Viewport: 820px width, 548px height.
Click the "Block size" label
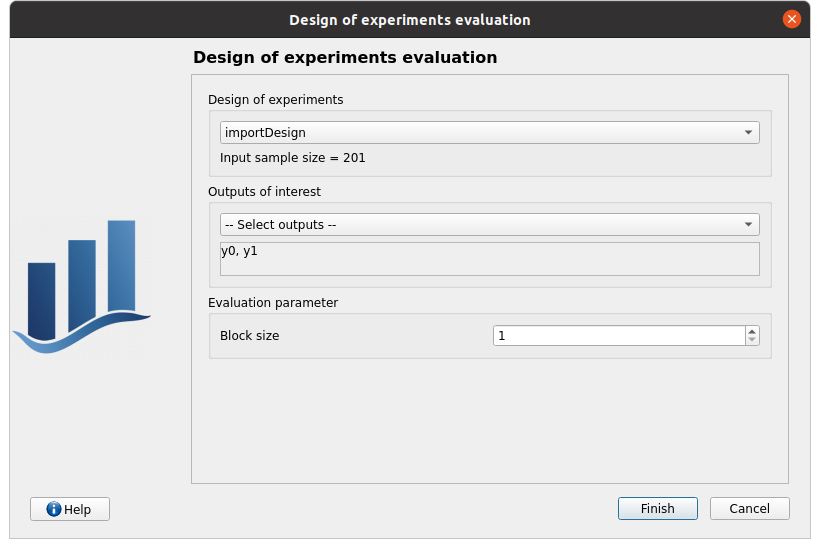coord(250,336)
